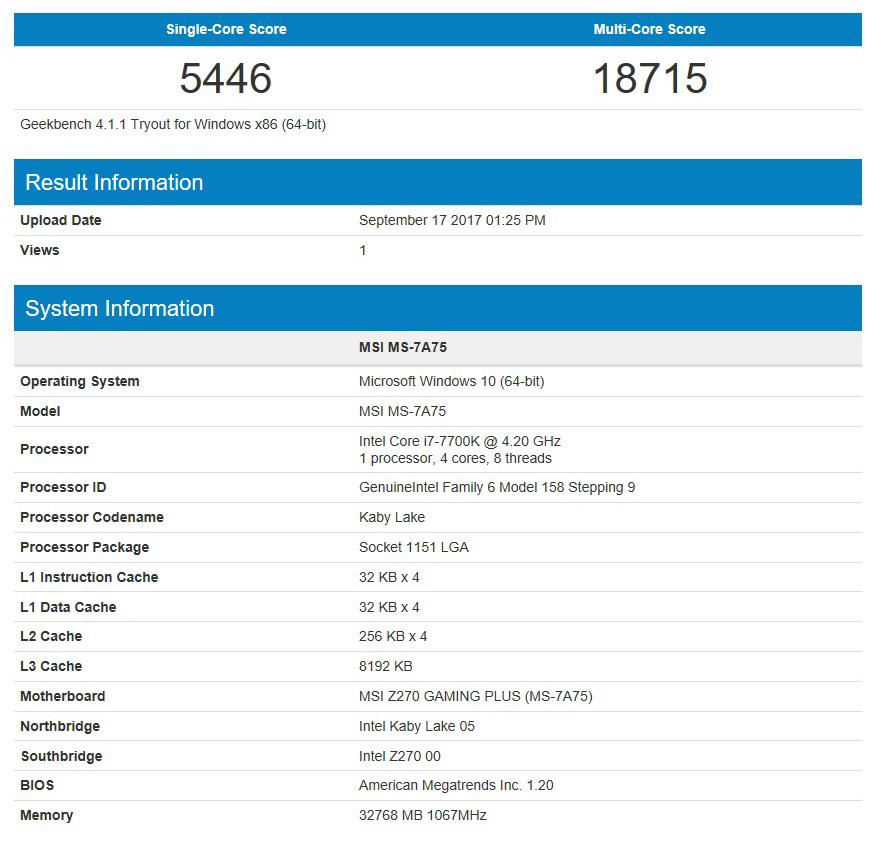Screen dimensions: 875x844
Task: Click the System Information section header
Action: [x=120, y=308]
